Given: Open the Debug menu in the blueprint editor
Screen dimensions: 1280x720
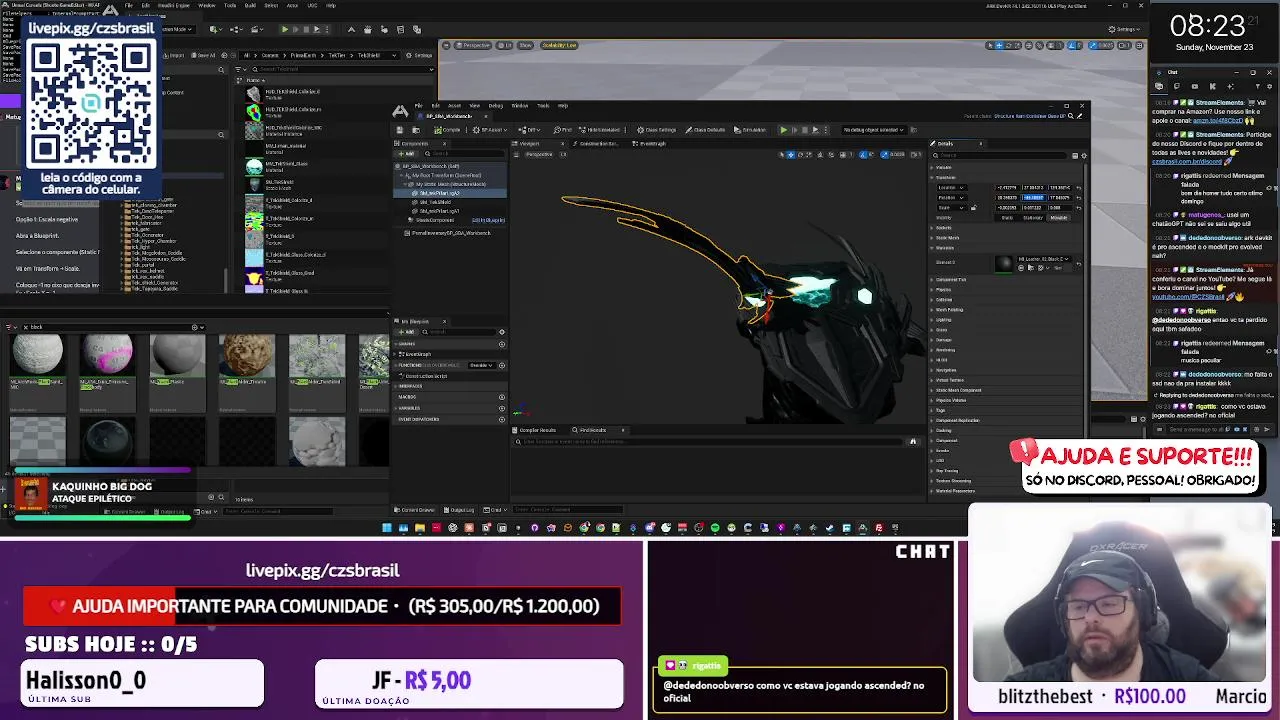Looking at the screenshot, I should 496,105.
